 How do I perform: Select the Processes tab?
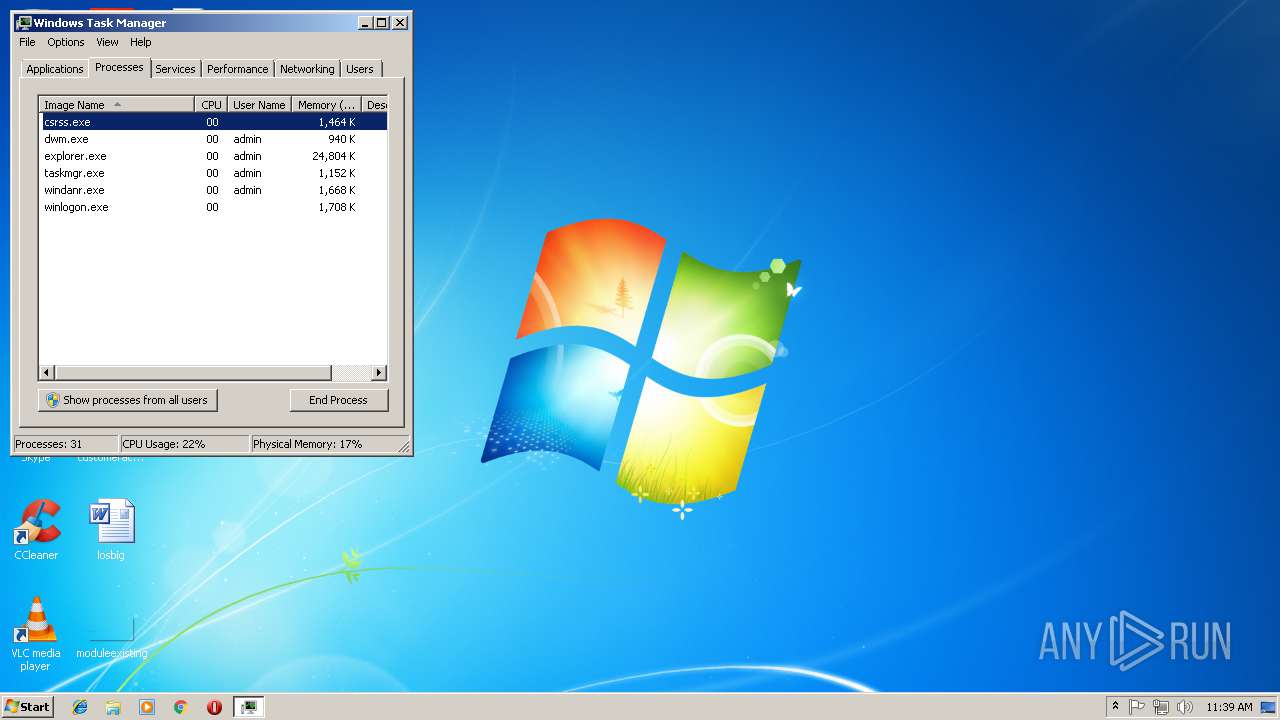[119, 67]
